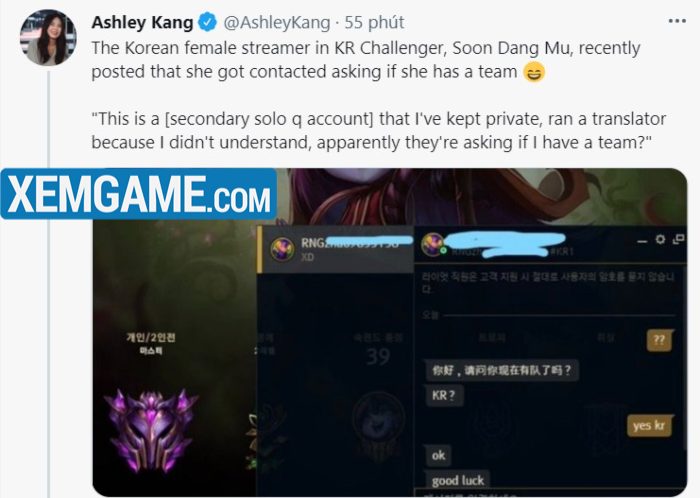Viewport: 700px width, 498px height.
Task: Click the '??' sent message bubble
Action: click(659, 340)
